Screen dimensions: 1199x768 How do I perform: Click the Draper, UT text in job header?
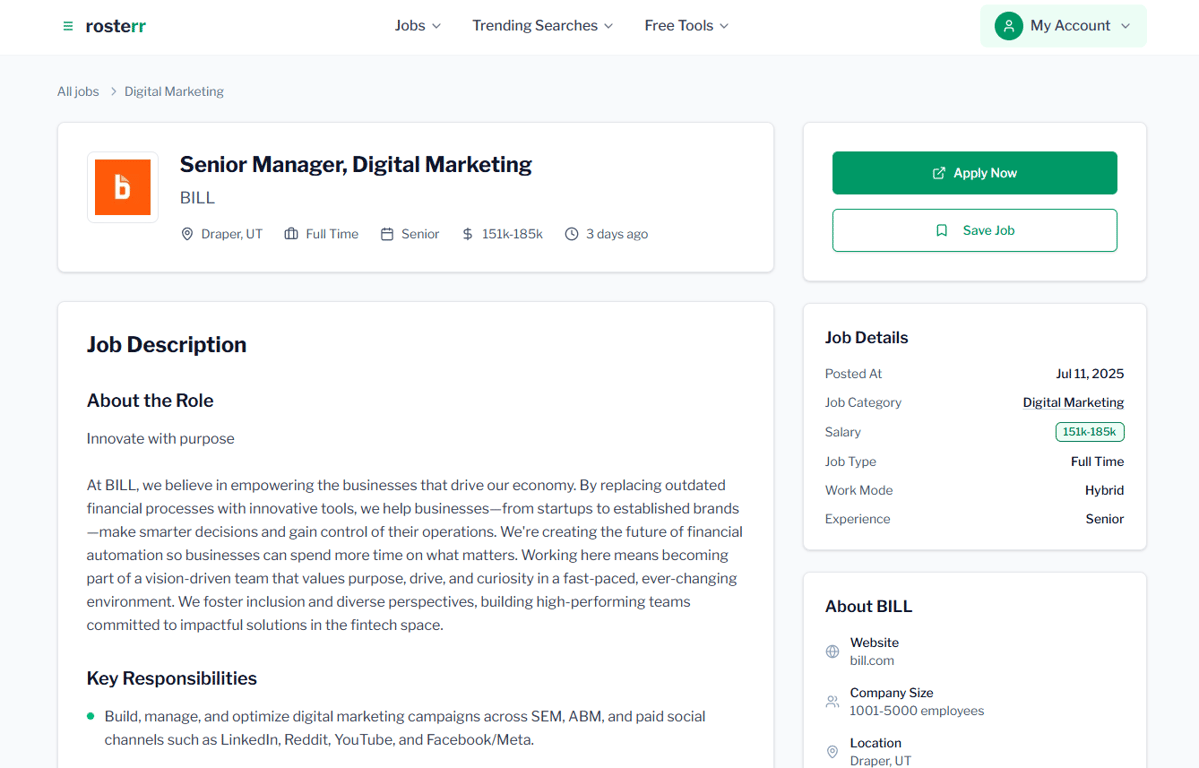[232, 234]
